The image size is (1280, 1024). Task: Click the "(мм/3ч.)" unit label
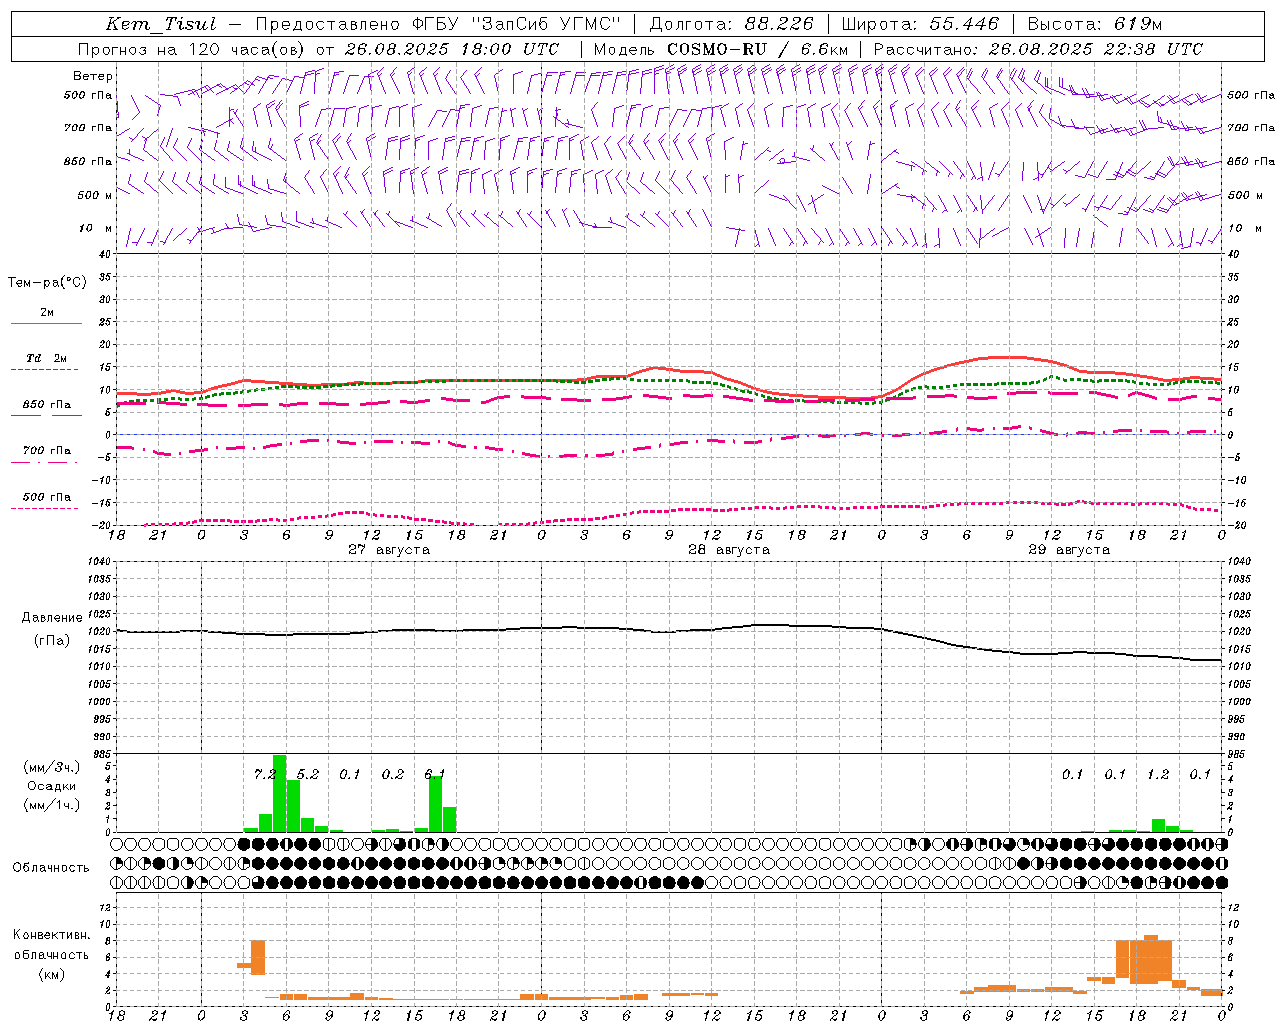click(51, 768)
